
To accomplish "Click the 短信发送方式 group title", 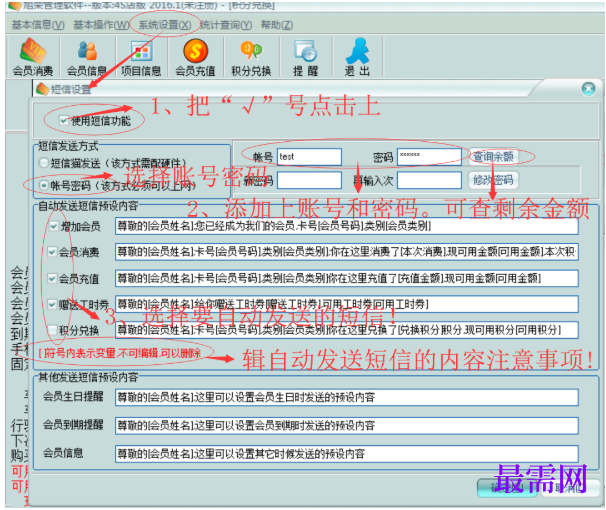I will click(68, 146).
